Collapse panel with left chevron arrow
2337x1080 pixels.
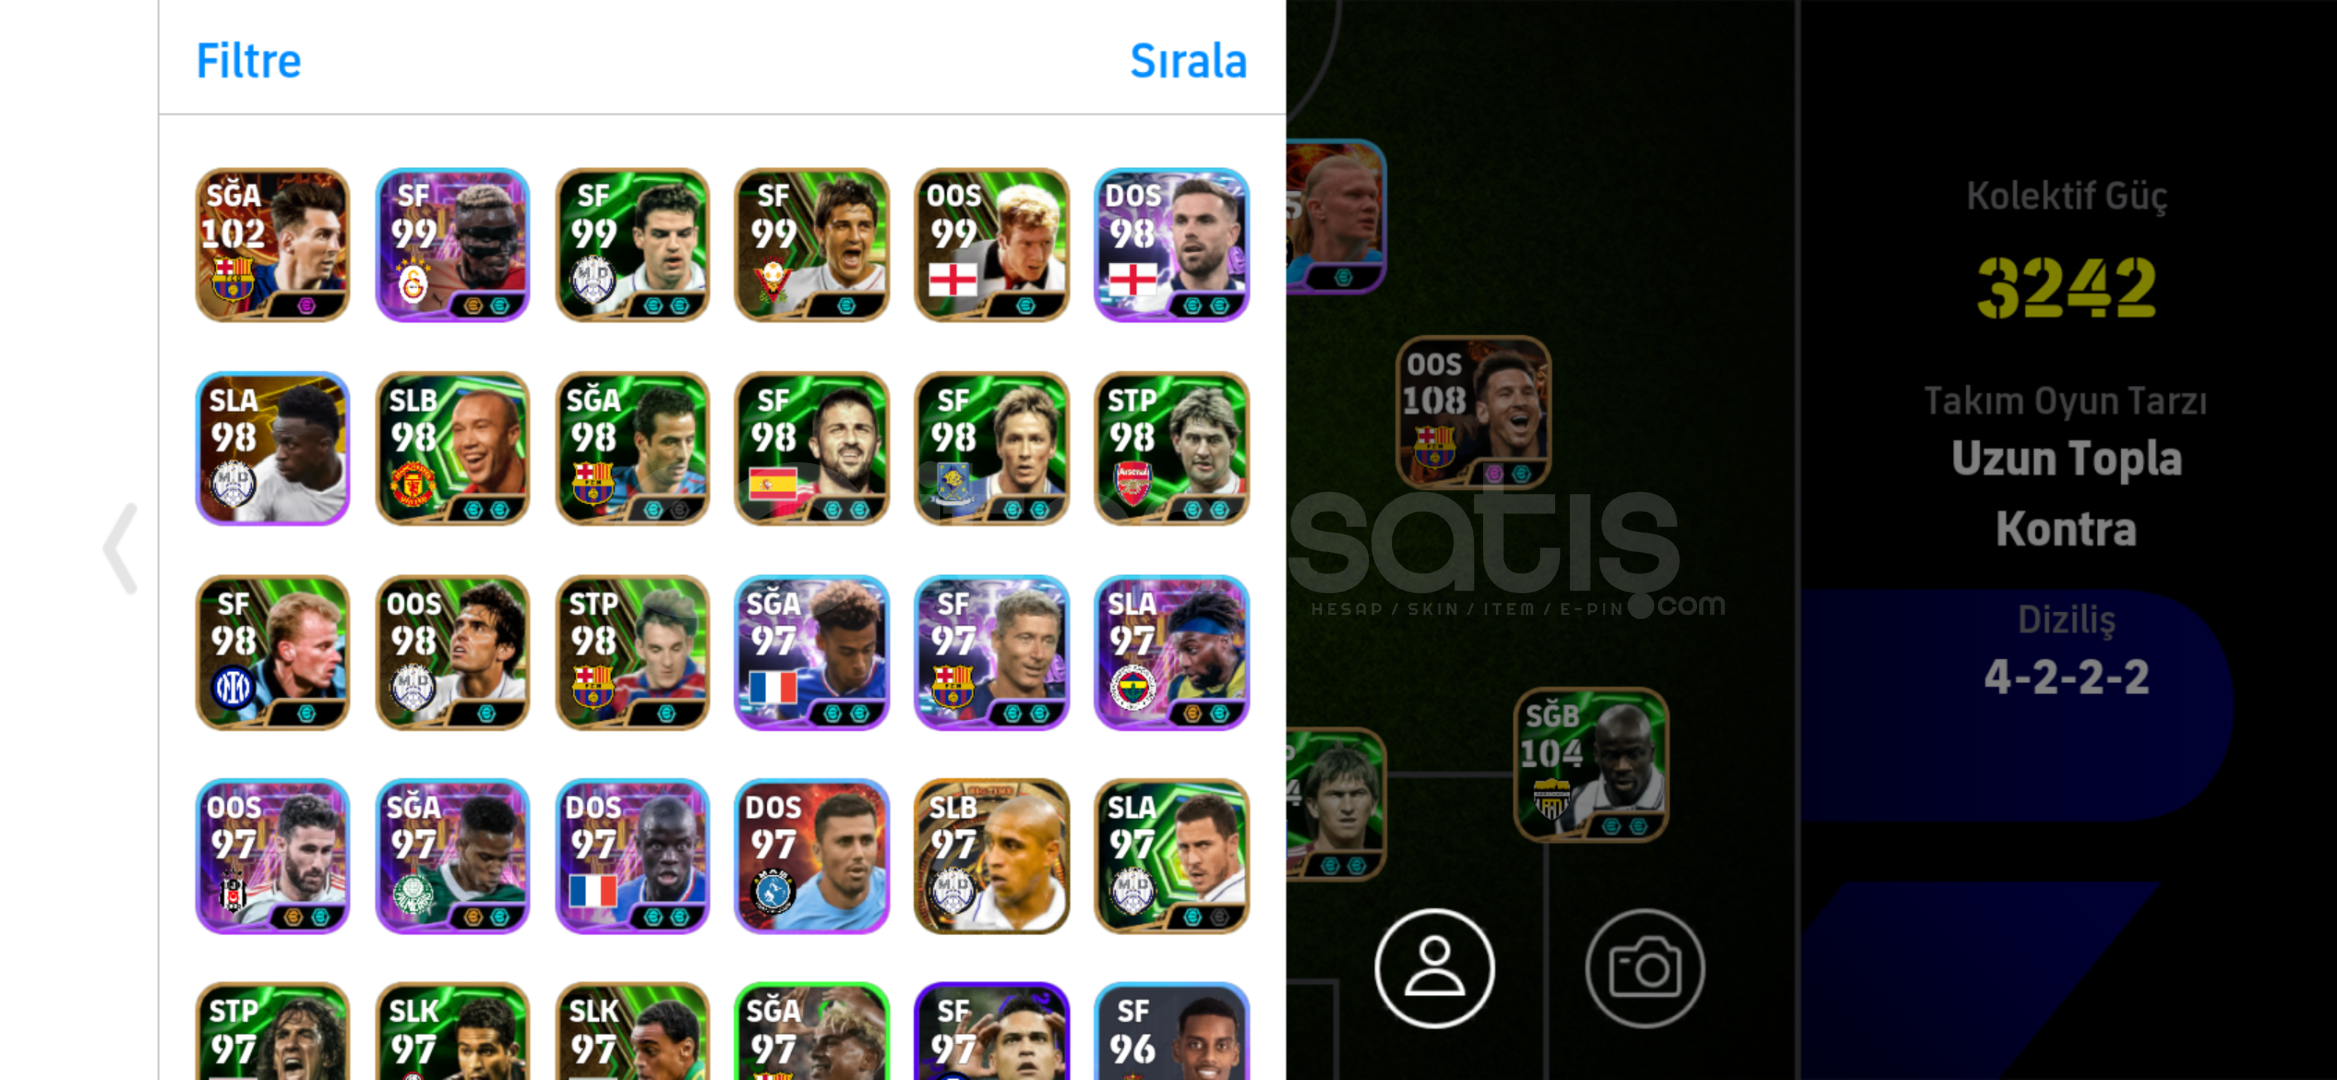click(120, 549)
